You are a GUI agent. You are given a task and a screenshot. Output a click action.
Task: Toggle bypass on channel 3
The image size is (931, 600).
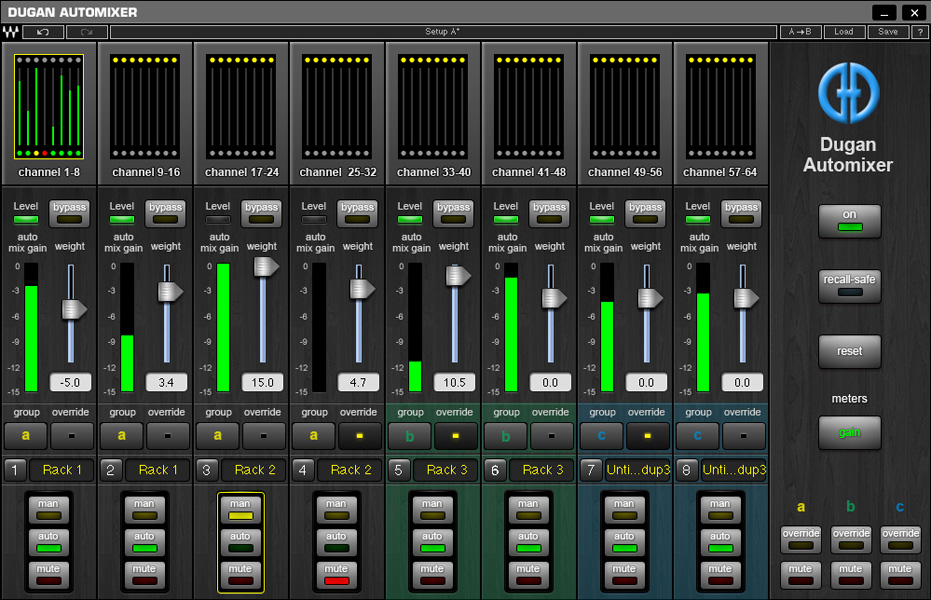click(261, 213)
